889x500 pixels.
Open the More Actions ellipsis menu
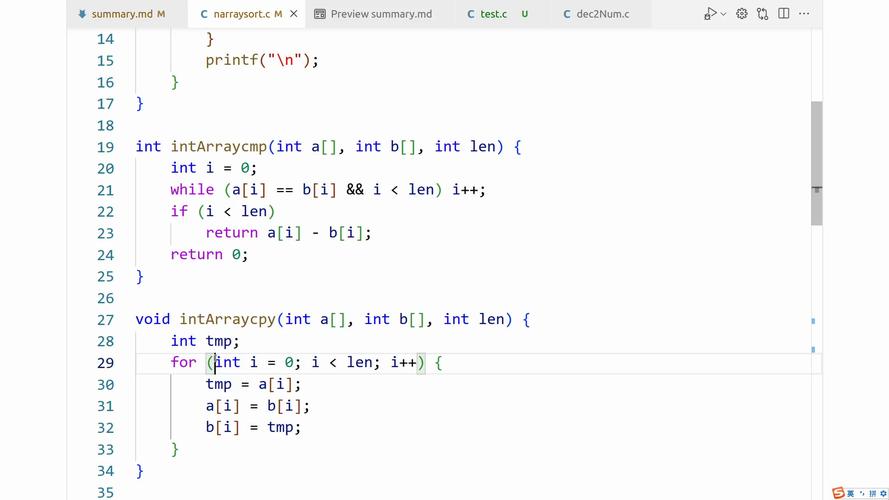coord(804,14)
